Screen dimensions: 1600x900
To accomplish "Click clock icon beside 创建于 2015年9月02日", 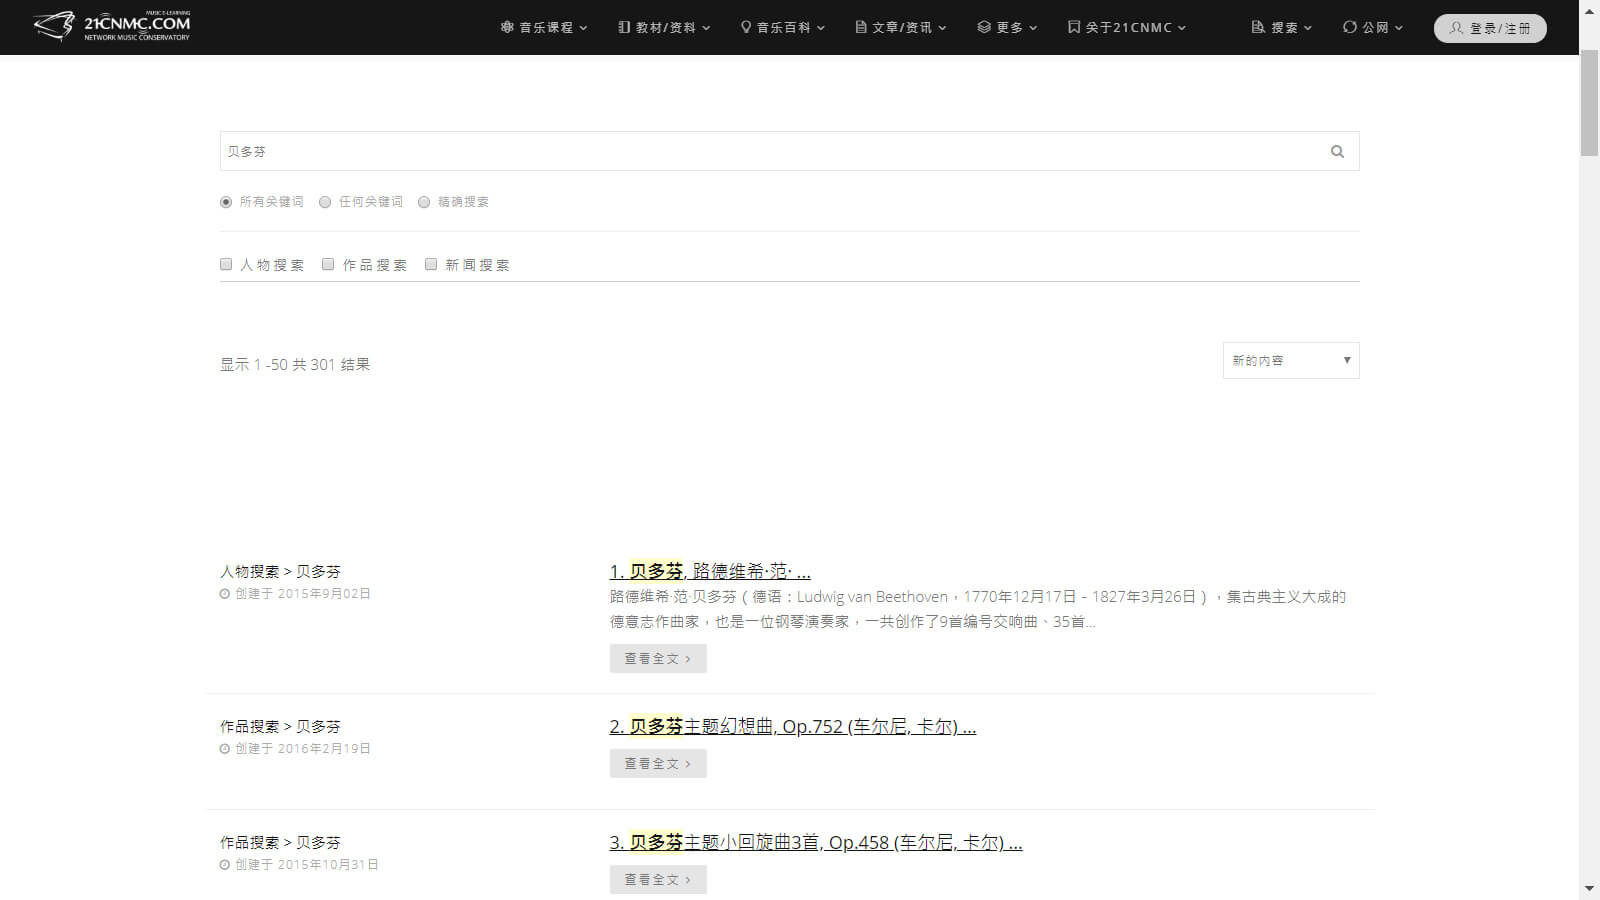I will tap(225, 594).
